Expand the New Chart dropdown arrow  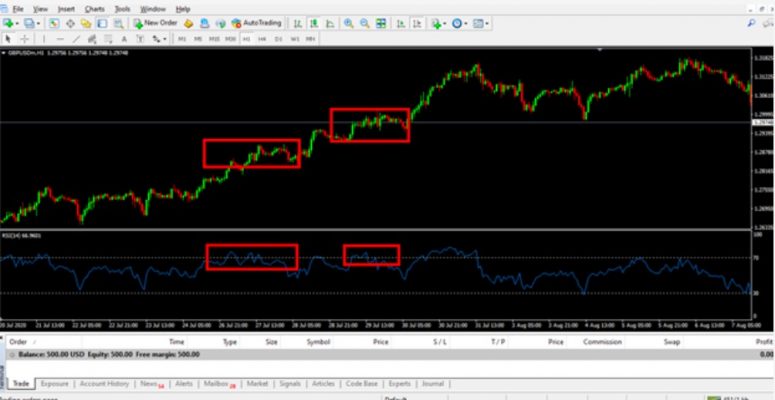tap(19, 22)
